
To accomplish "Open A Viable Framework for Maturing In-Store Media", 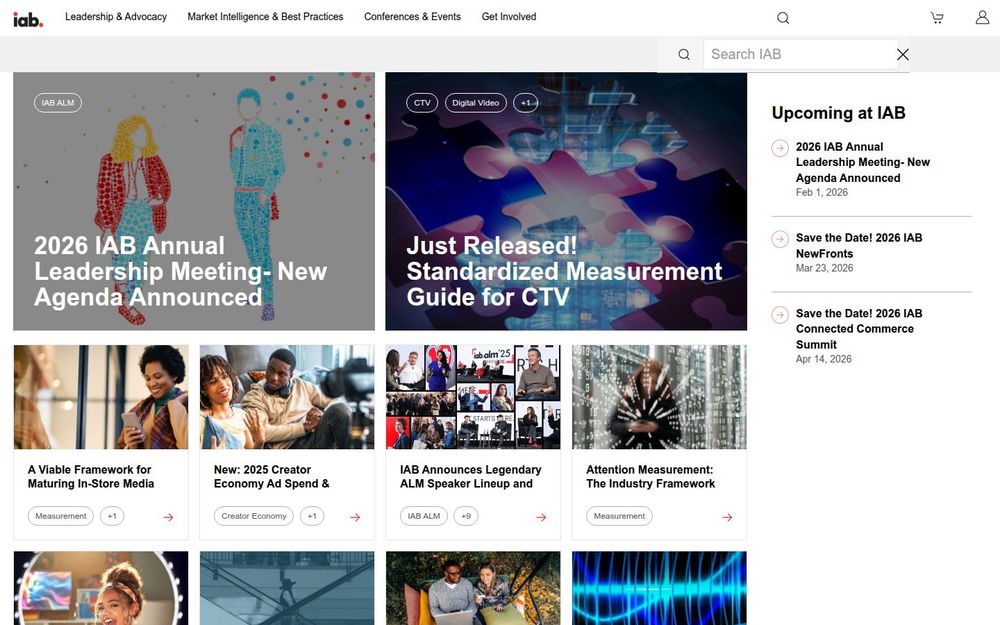I will coord(91,476).
